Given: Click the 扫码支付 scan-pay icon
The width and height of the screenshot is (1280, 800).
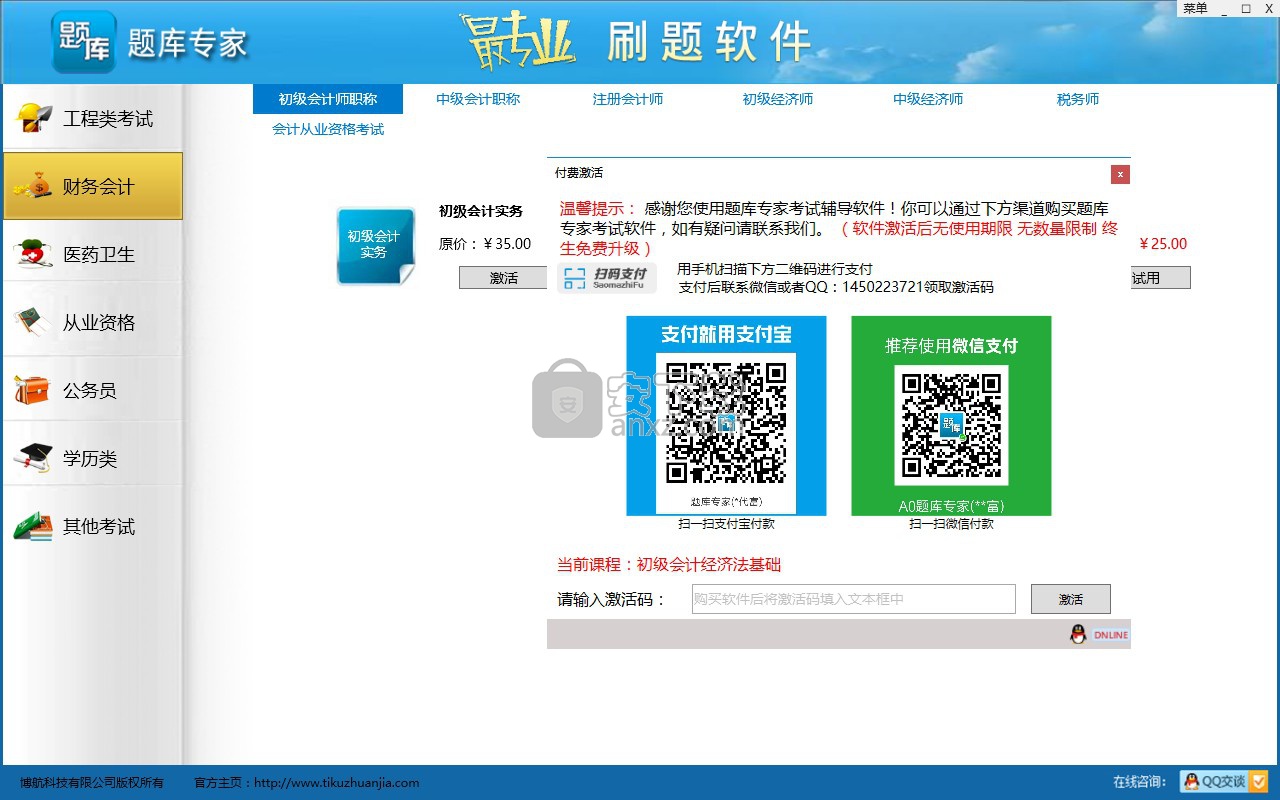Looking at the screenshot, I should click(607, 278).
